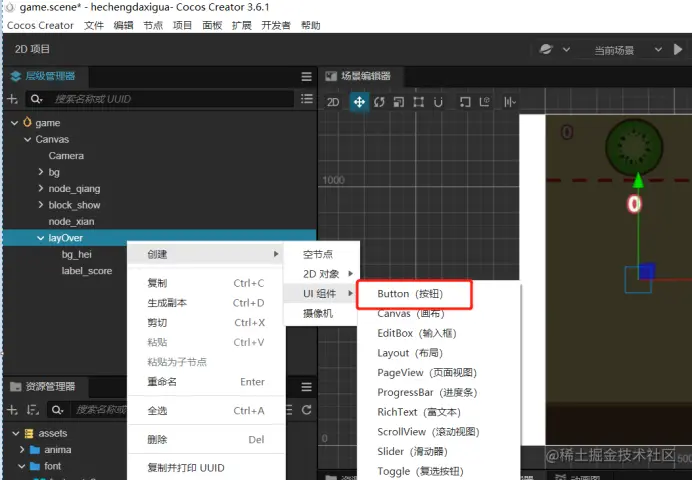Expand the anima folder
The image size is (692, 480).
22,450
